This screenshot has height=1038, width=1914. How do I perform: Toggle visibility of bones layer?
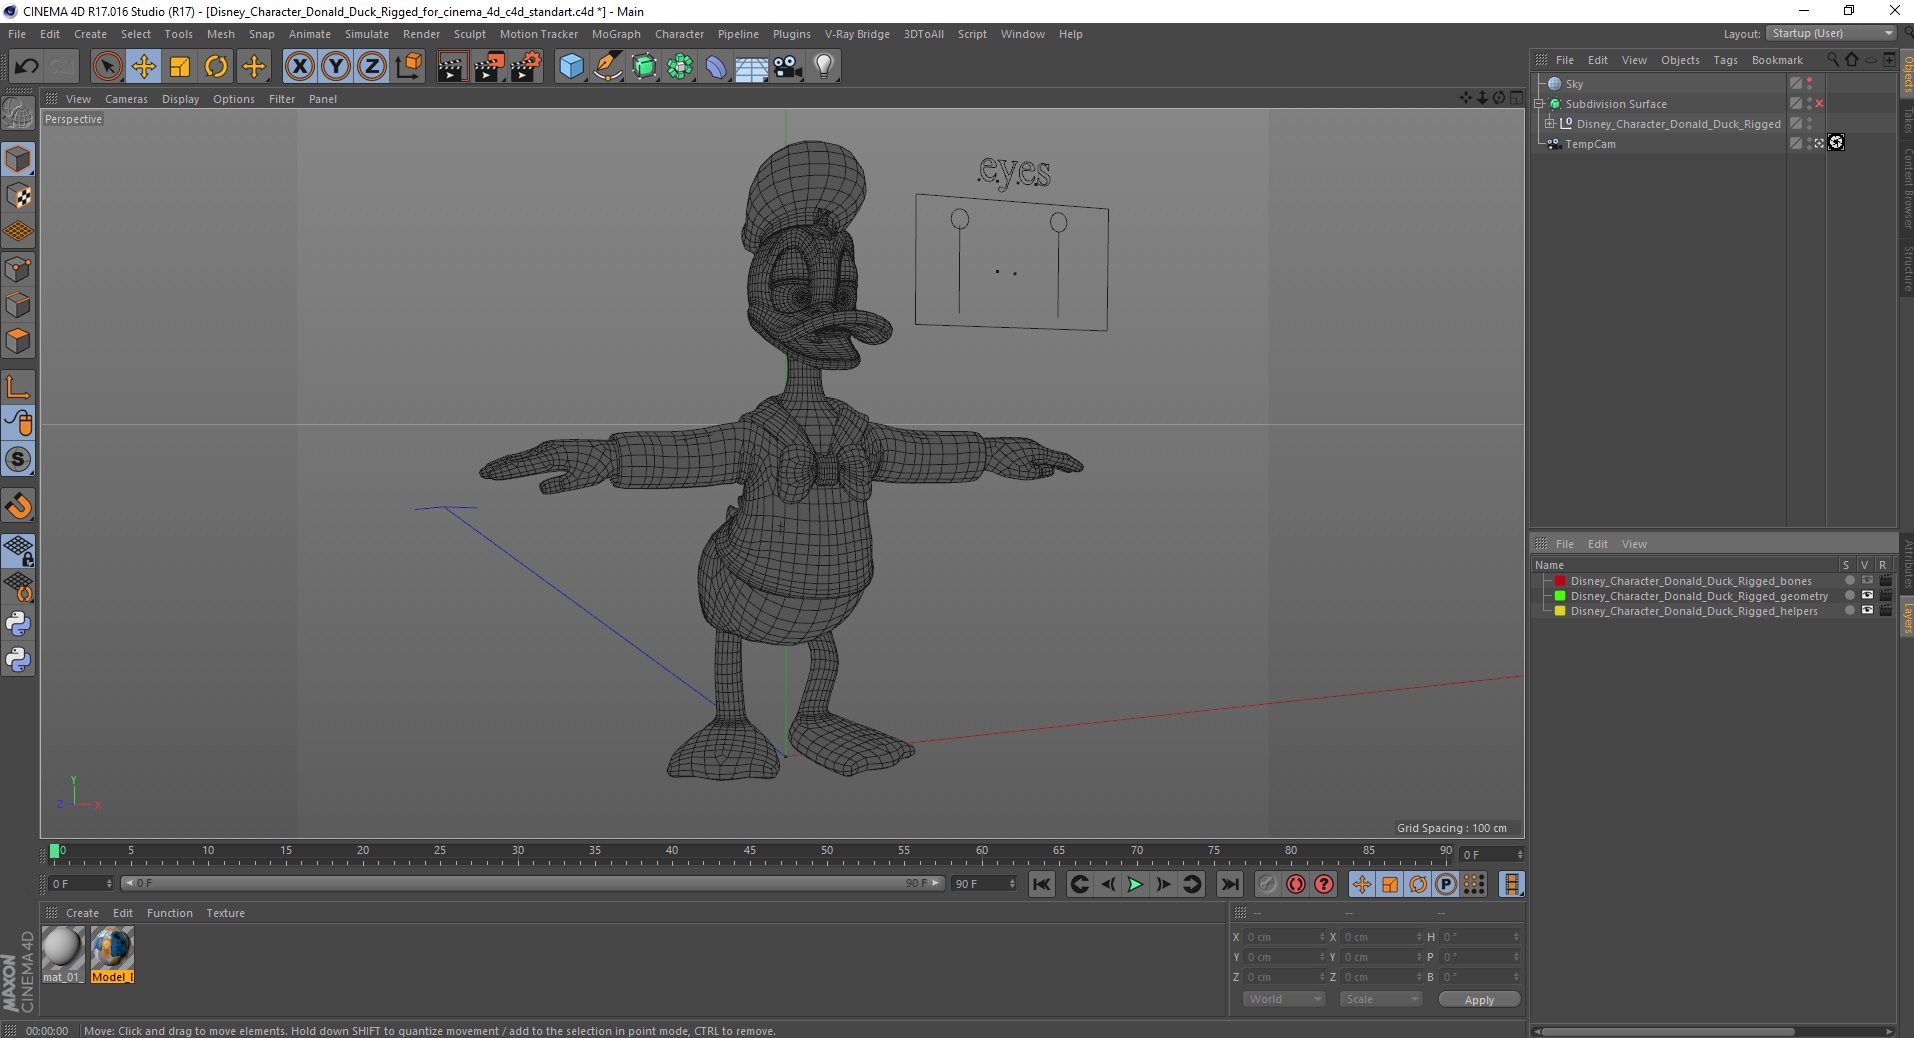coord(1867,581)
